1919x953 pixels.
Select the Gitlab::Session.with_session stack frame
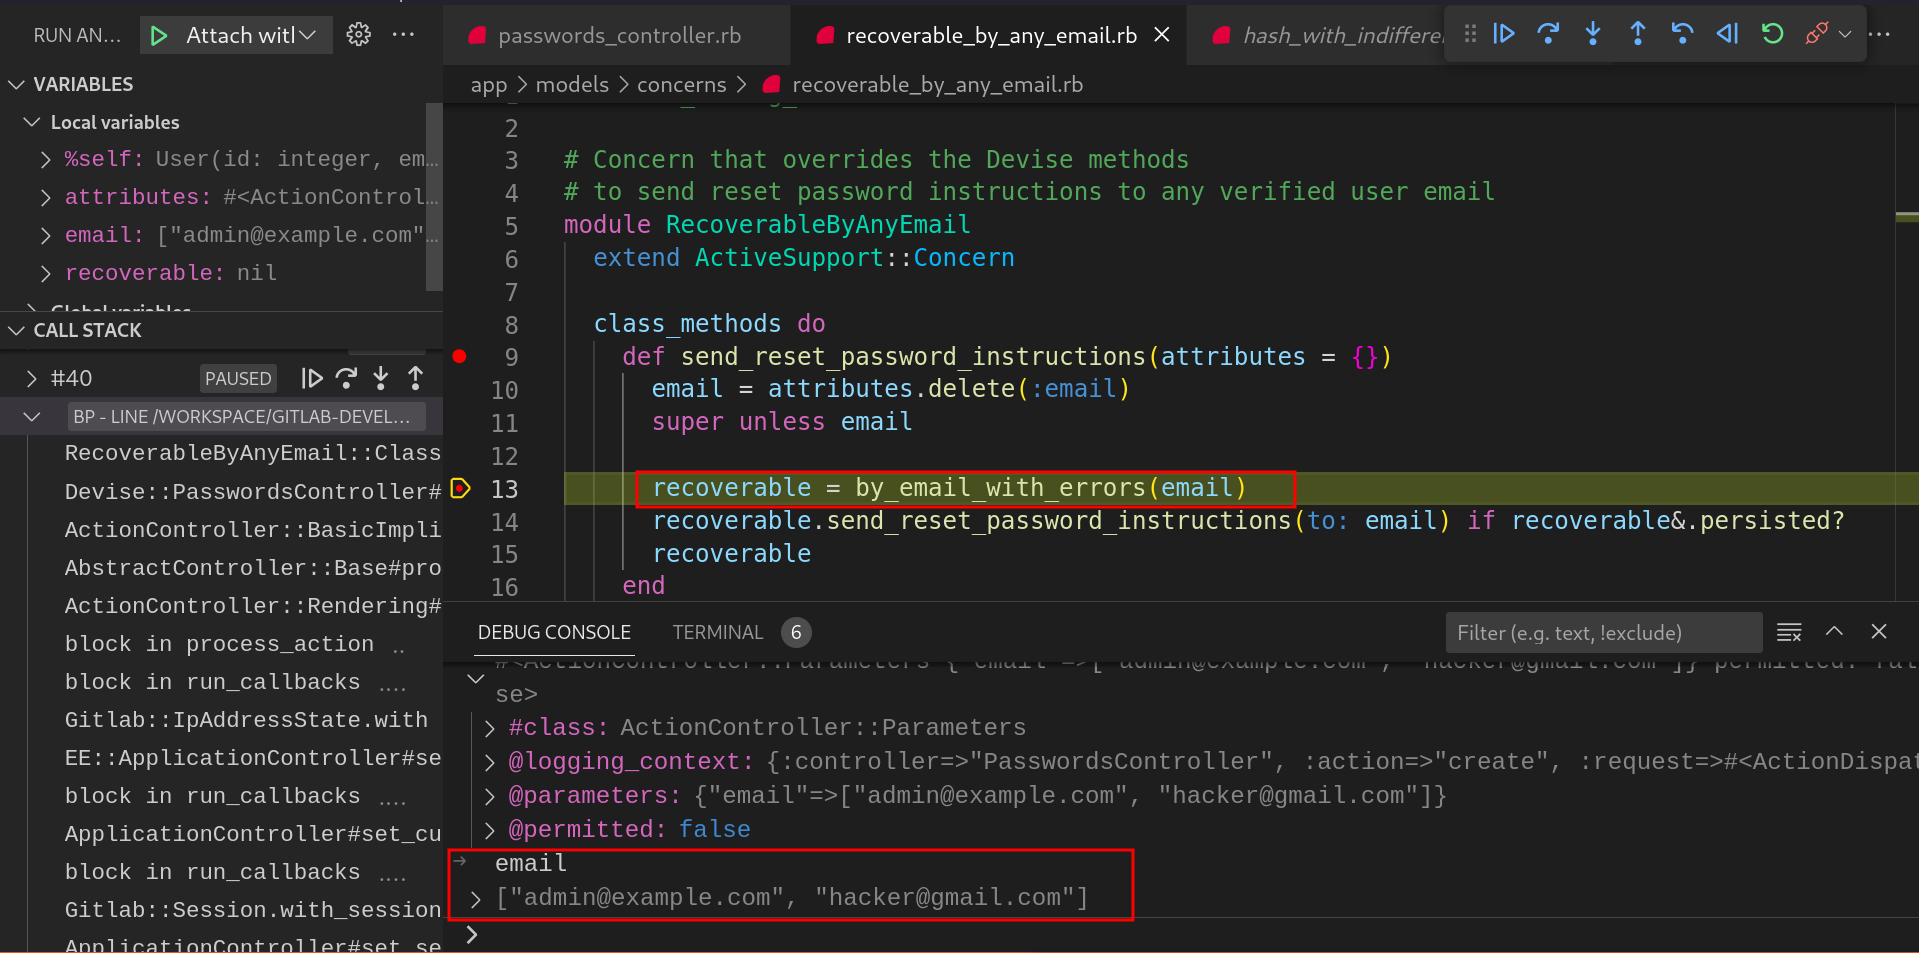[x=253, y=909]
